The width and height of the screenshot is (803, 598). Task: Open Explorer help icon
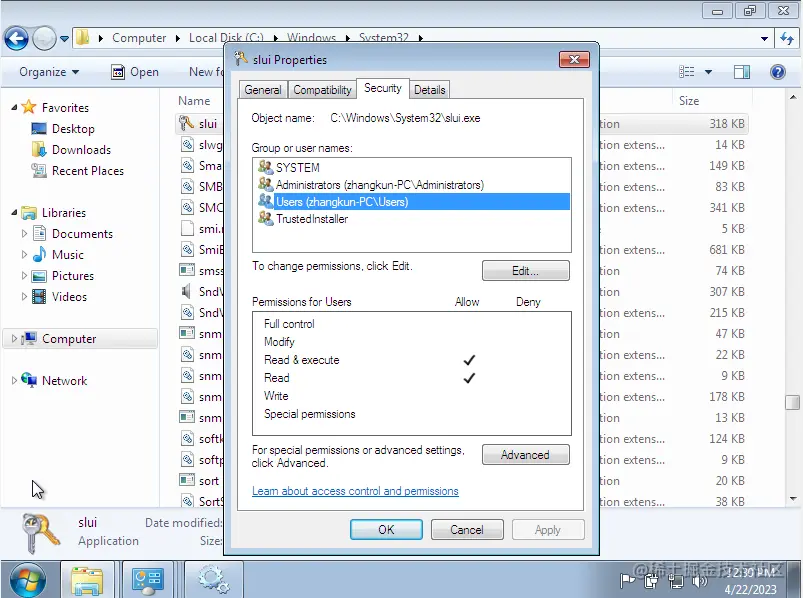pos(777,72)
